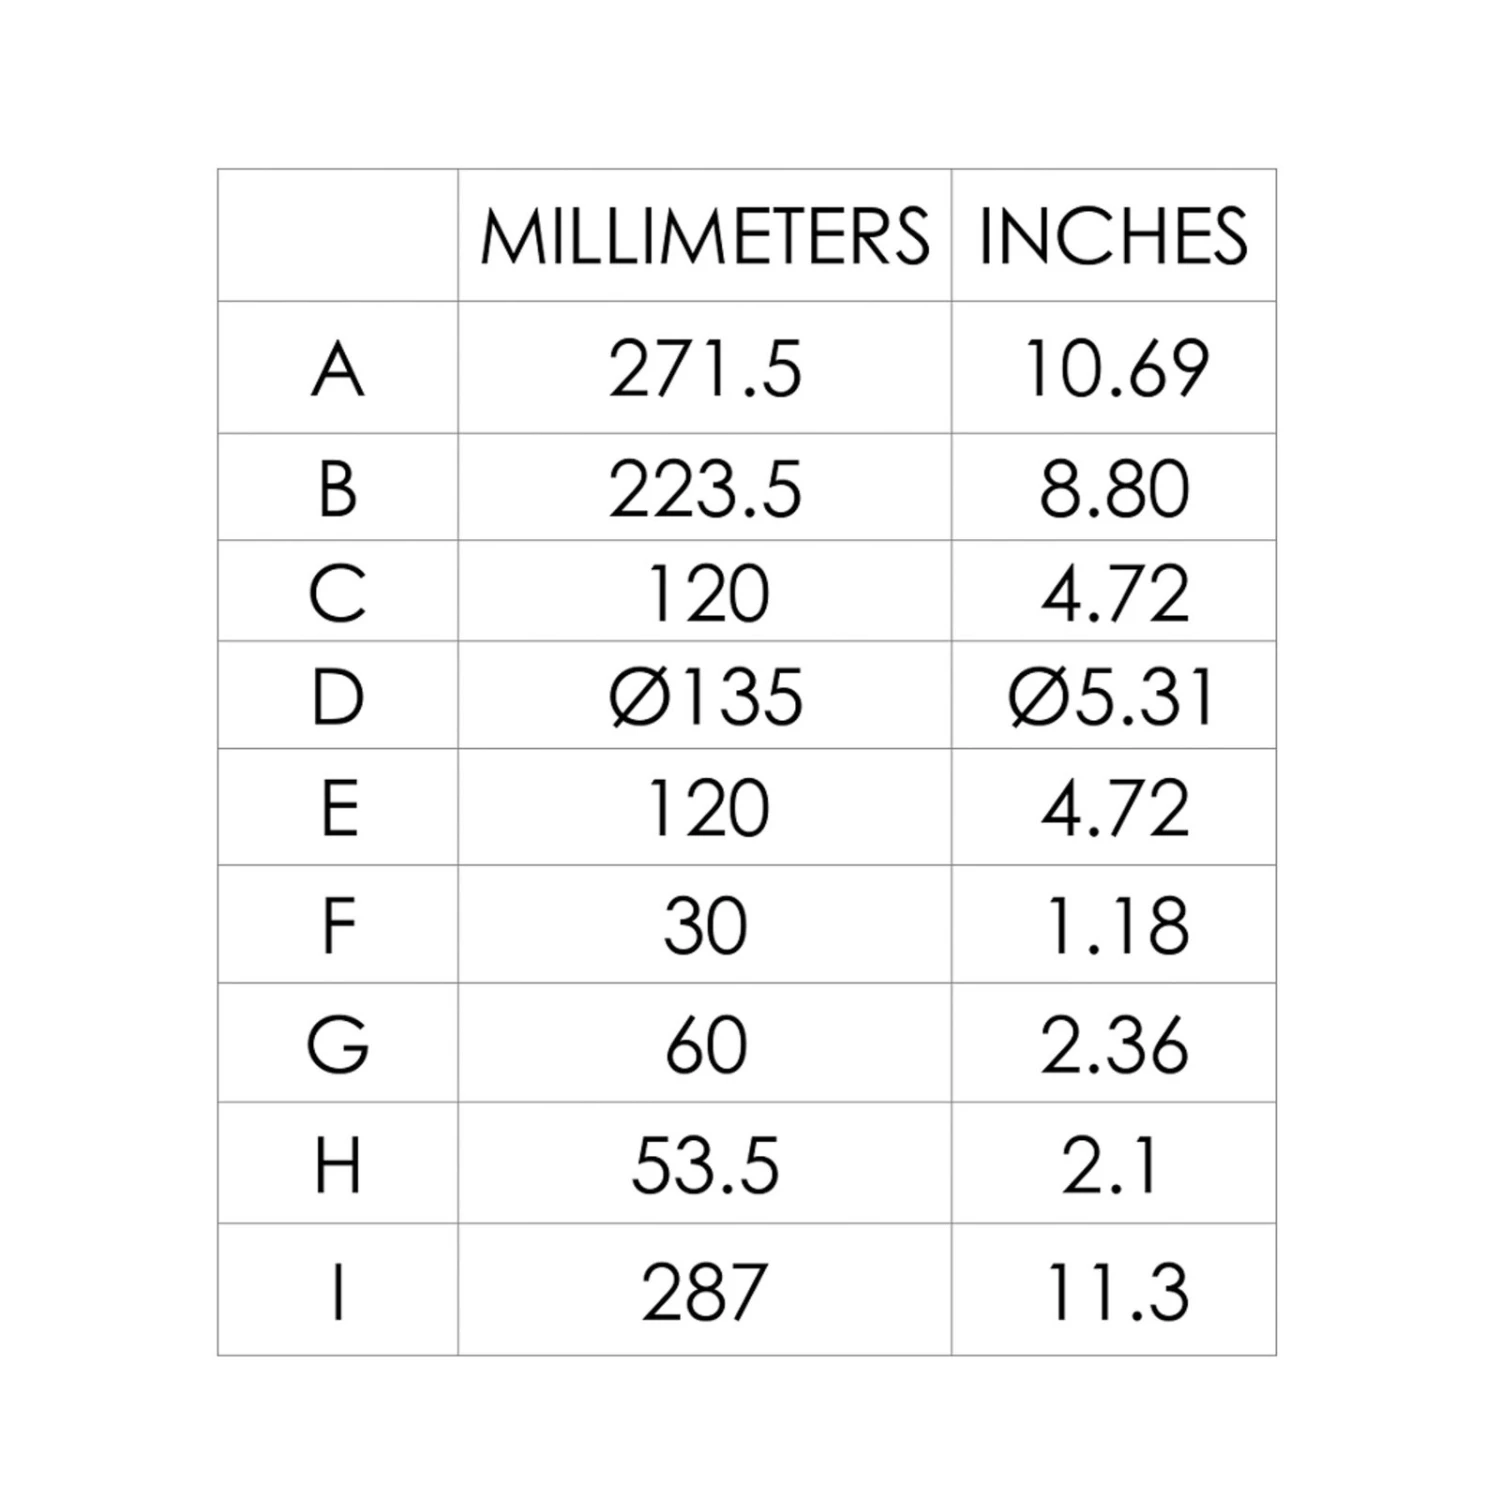Click the 4.72 value in row E

[x=1114, y=808]
